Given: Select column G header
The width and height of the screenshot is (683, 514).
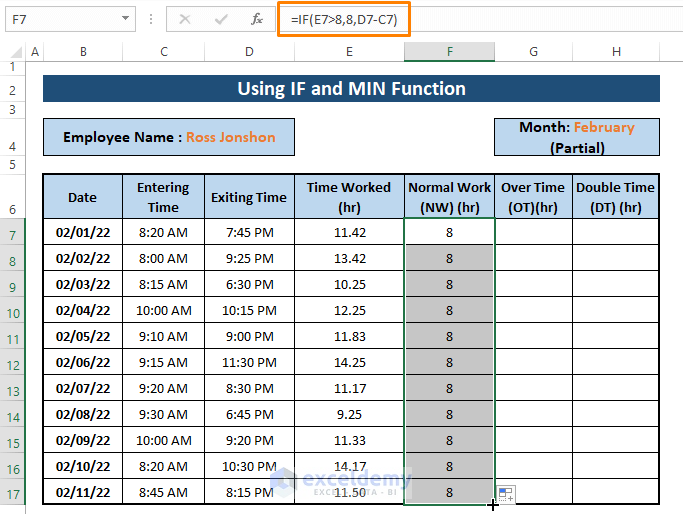Looking at the screenshot, I should click(533, 52).
